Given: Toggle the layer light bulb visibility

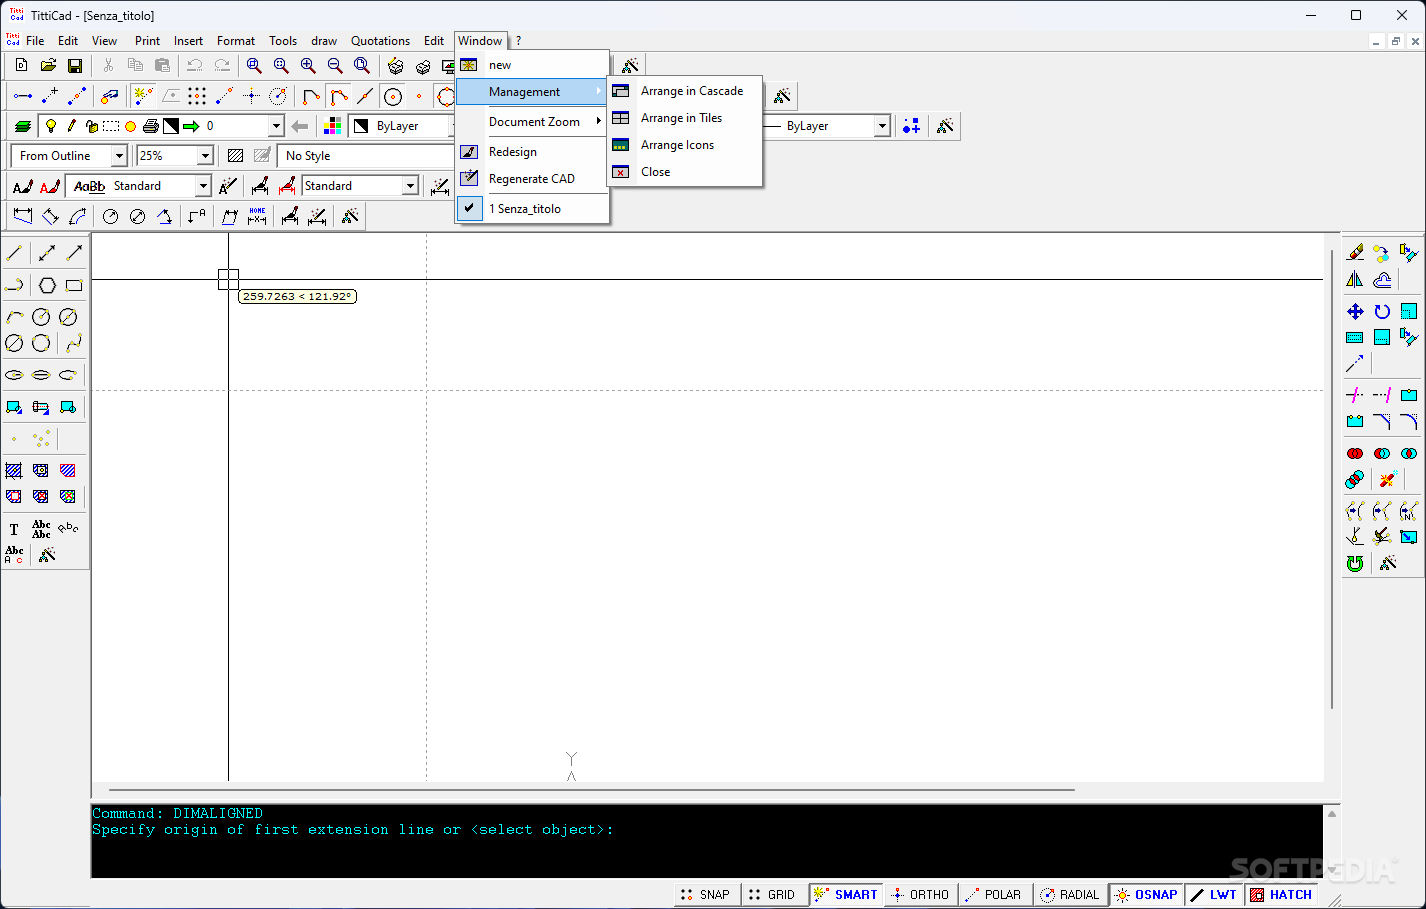Looking at the screenshot, I should 51,126.
